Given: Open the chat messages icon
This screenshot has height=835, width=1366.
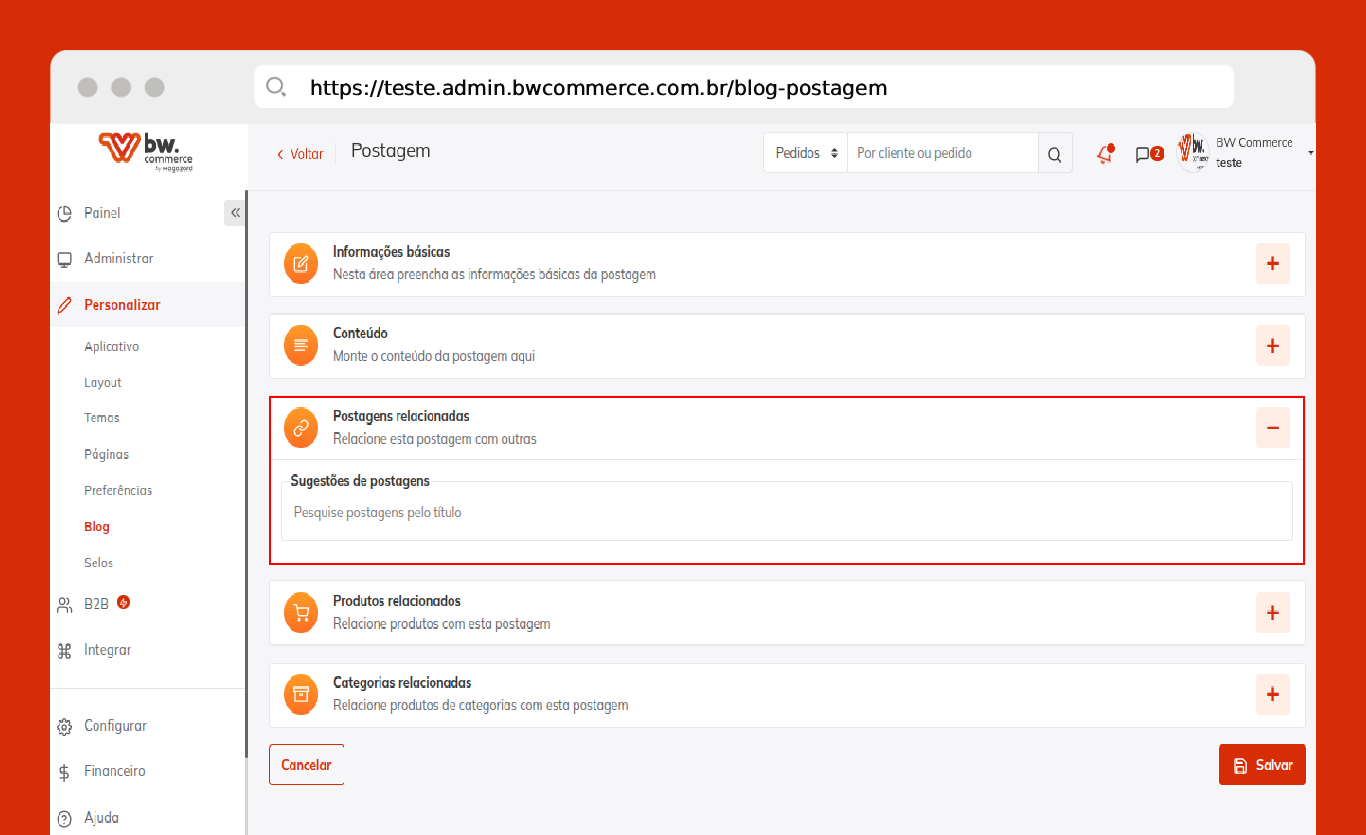Looking at the screenshot, I should point(1143,154).
